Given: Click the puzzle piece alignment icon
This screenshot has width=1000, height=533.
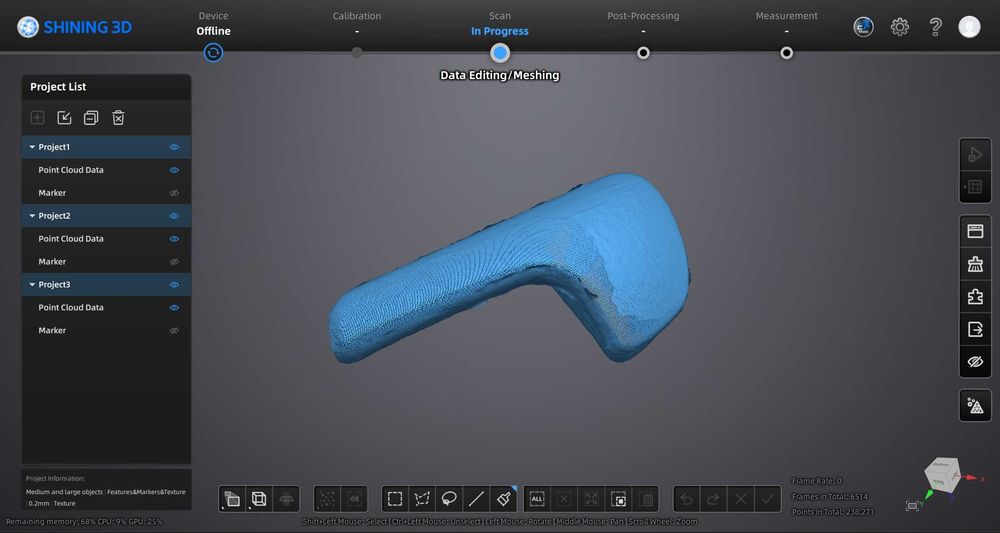Looking at the screenshot, I should coord(975,296).
